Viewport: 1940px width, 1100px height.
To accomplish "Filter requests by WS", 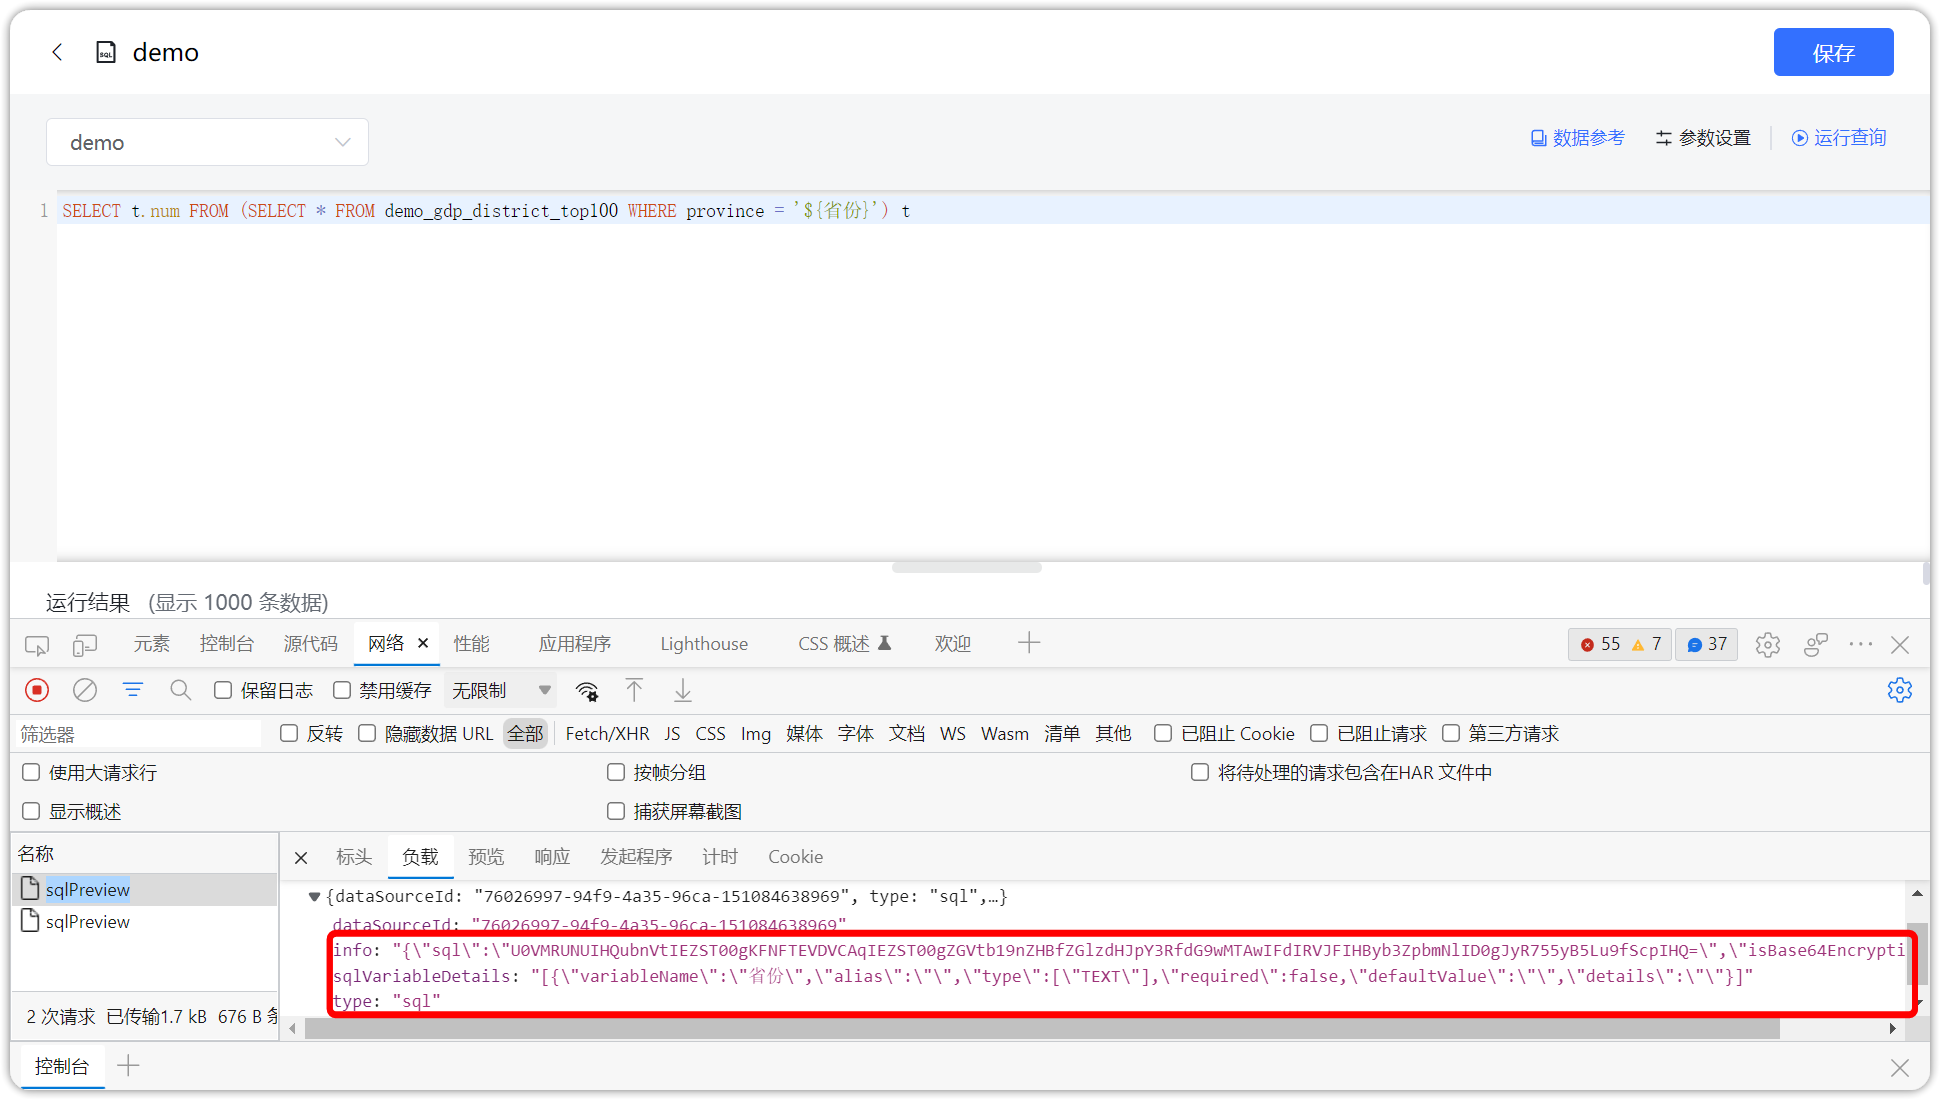I will (x=952, y=734).
